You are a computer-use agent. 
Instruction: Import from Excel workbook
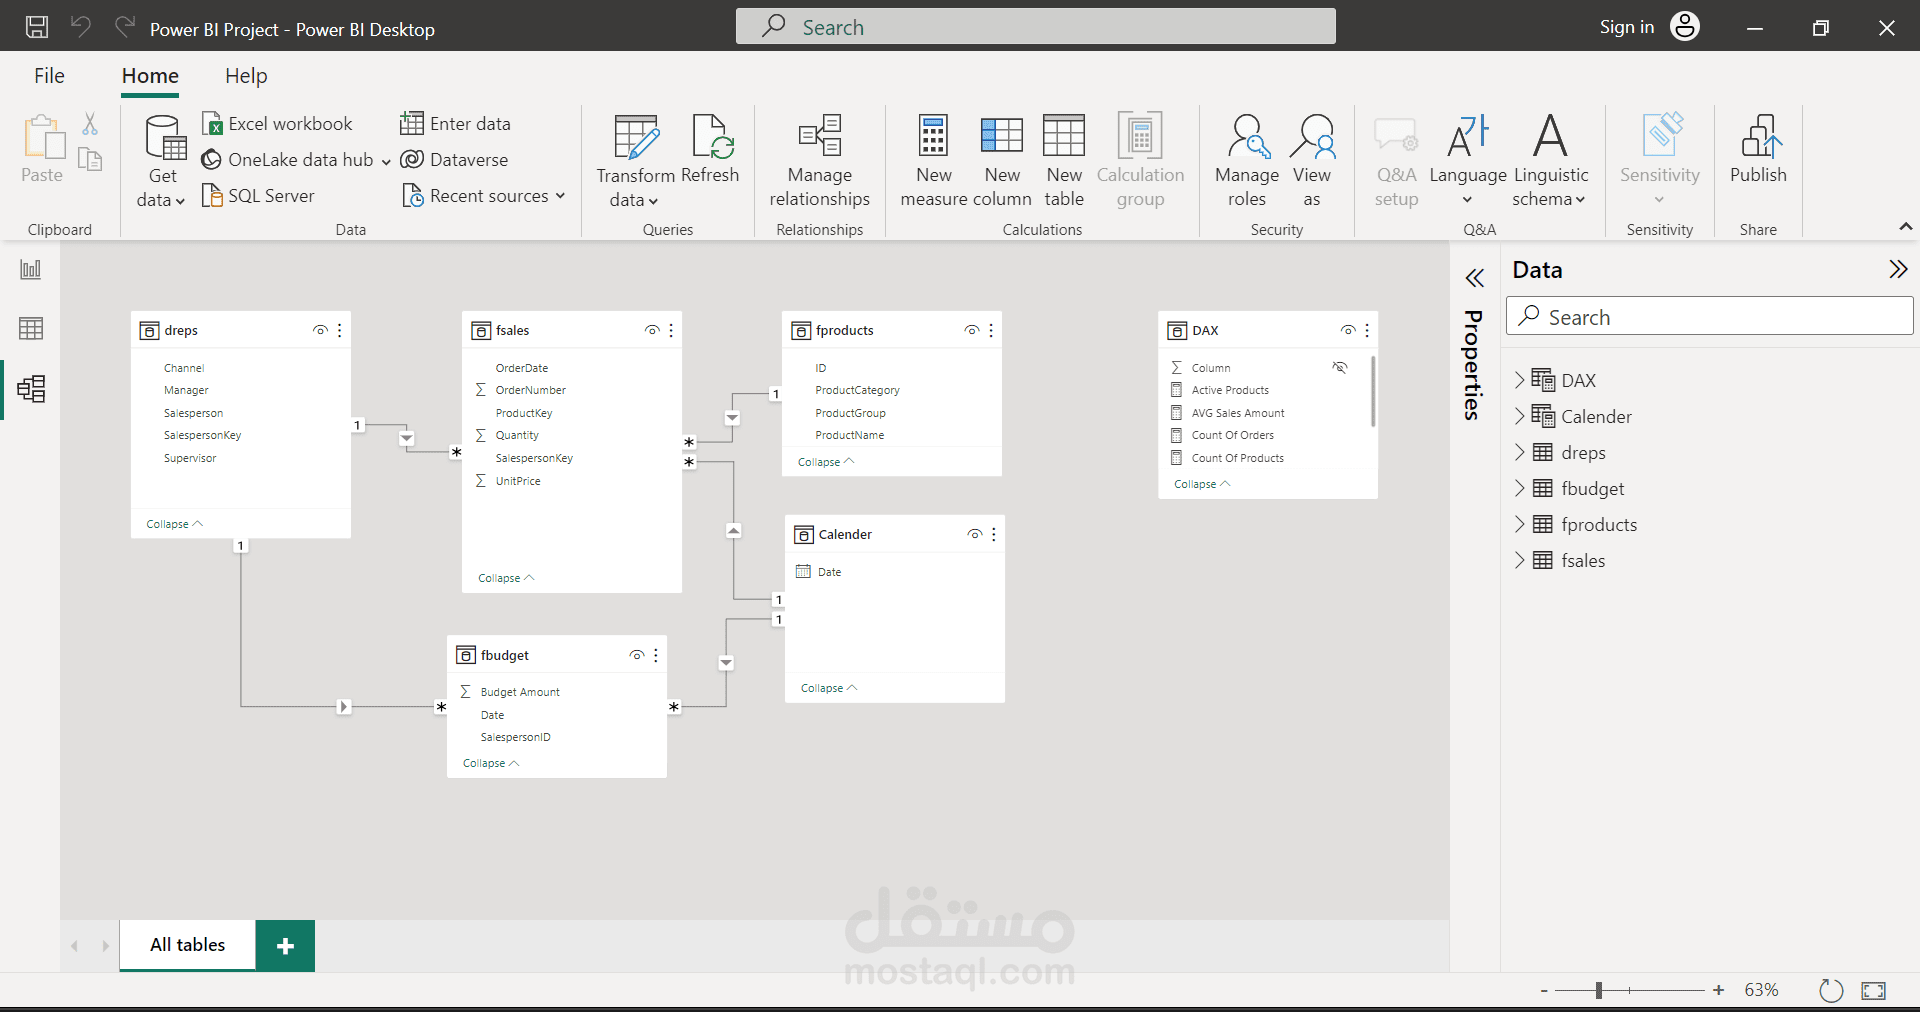pos(277,123)
